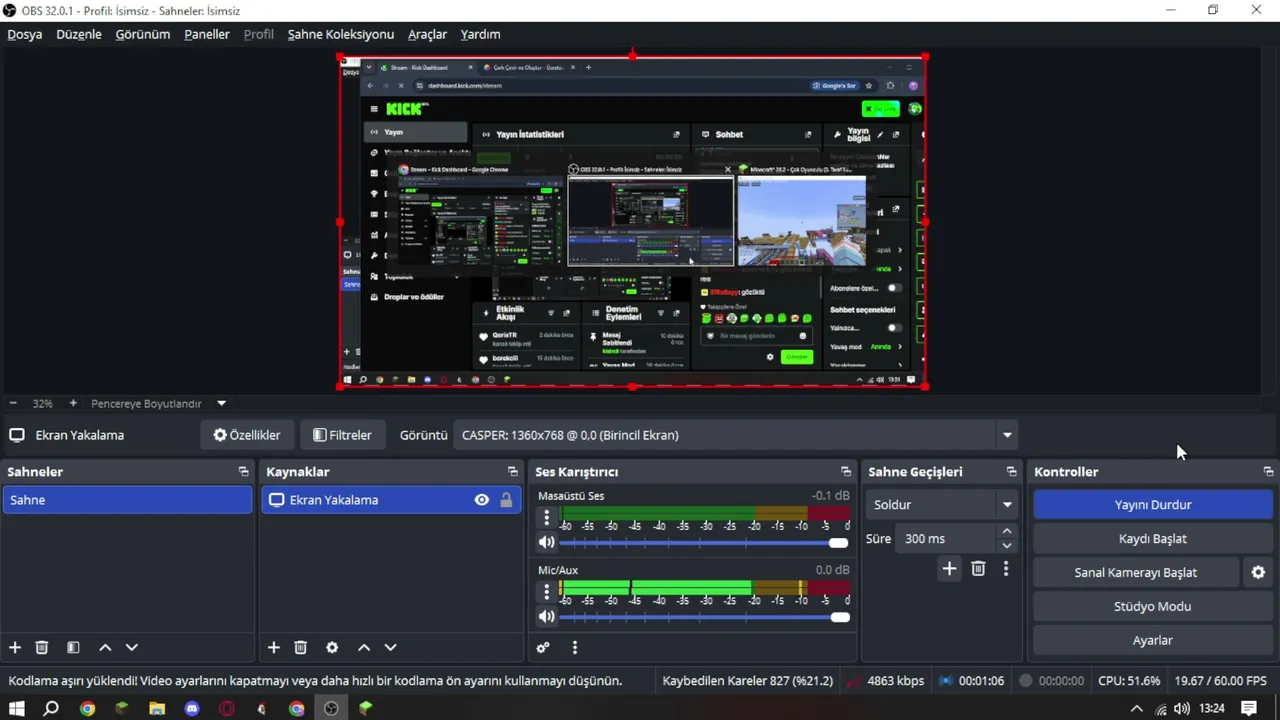Screen dimensions: 1280x720
Task: Open the Windows notification center
Action: pyautogui.click(x=1249, y=709)
